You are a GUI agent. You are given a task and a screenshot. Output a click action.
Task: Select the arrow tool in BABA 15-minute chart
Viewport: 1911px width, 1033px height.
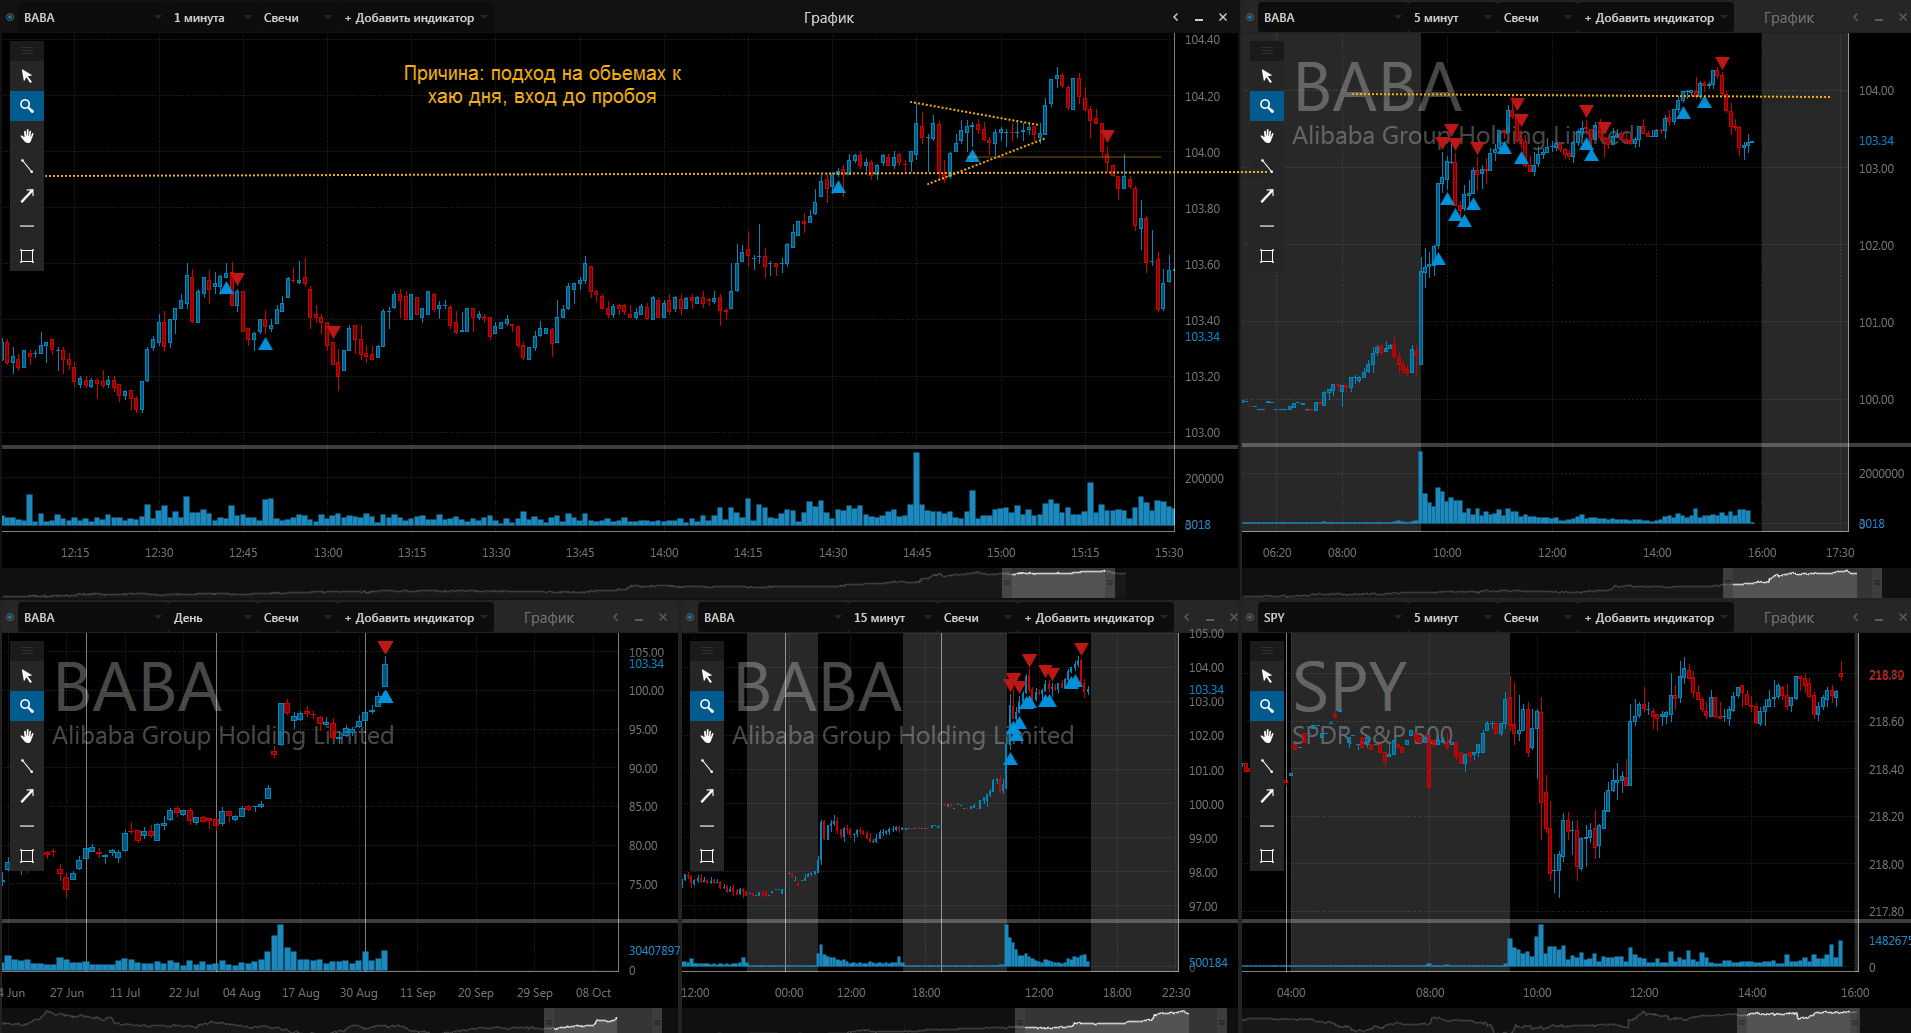pos(707,796)
